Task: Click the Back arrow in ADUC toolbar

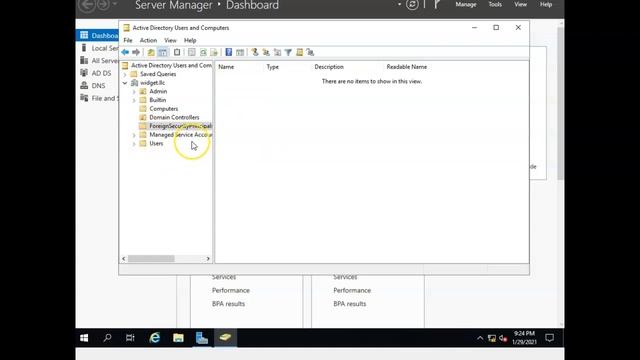Action: pyautogui.click(x=125, y=52)
